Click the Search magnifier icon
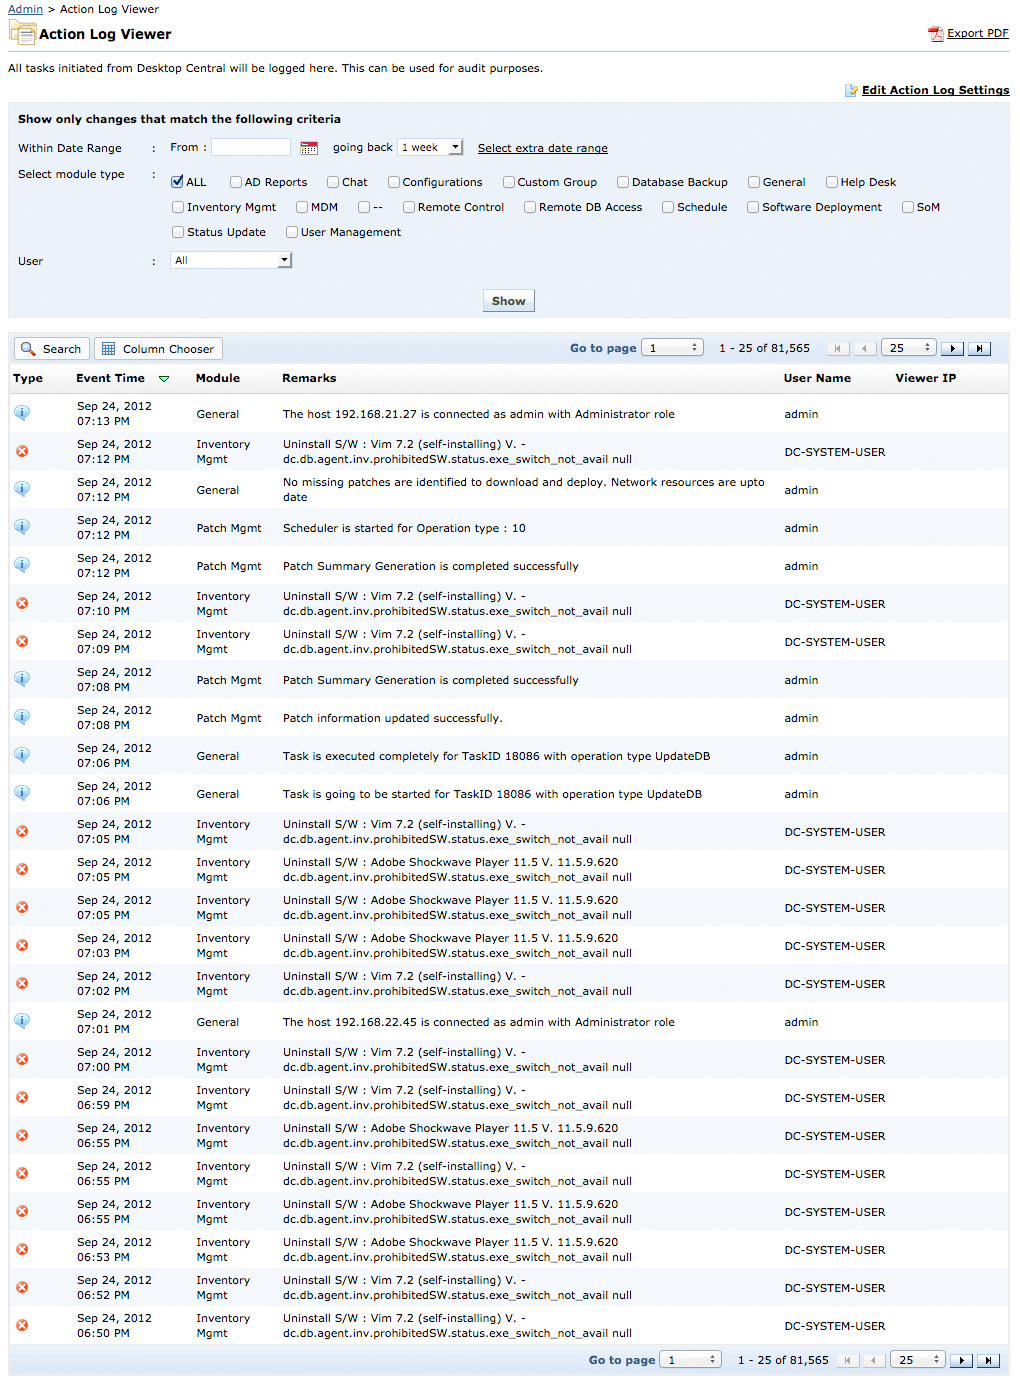 29,349
